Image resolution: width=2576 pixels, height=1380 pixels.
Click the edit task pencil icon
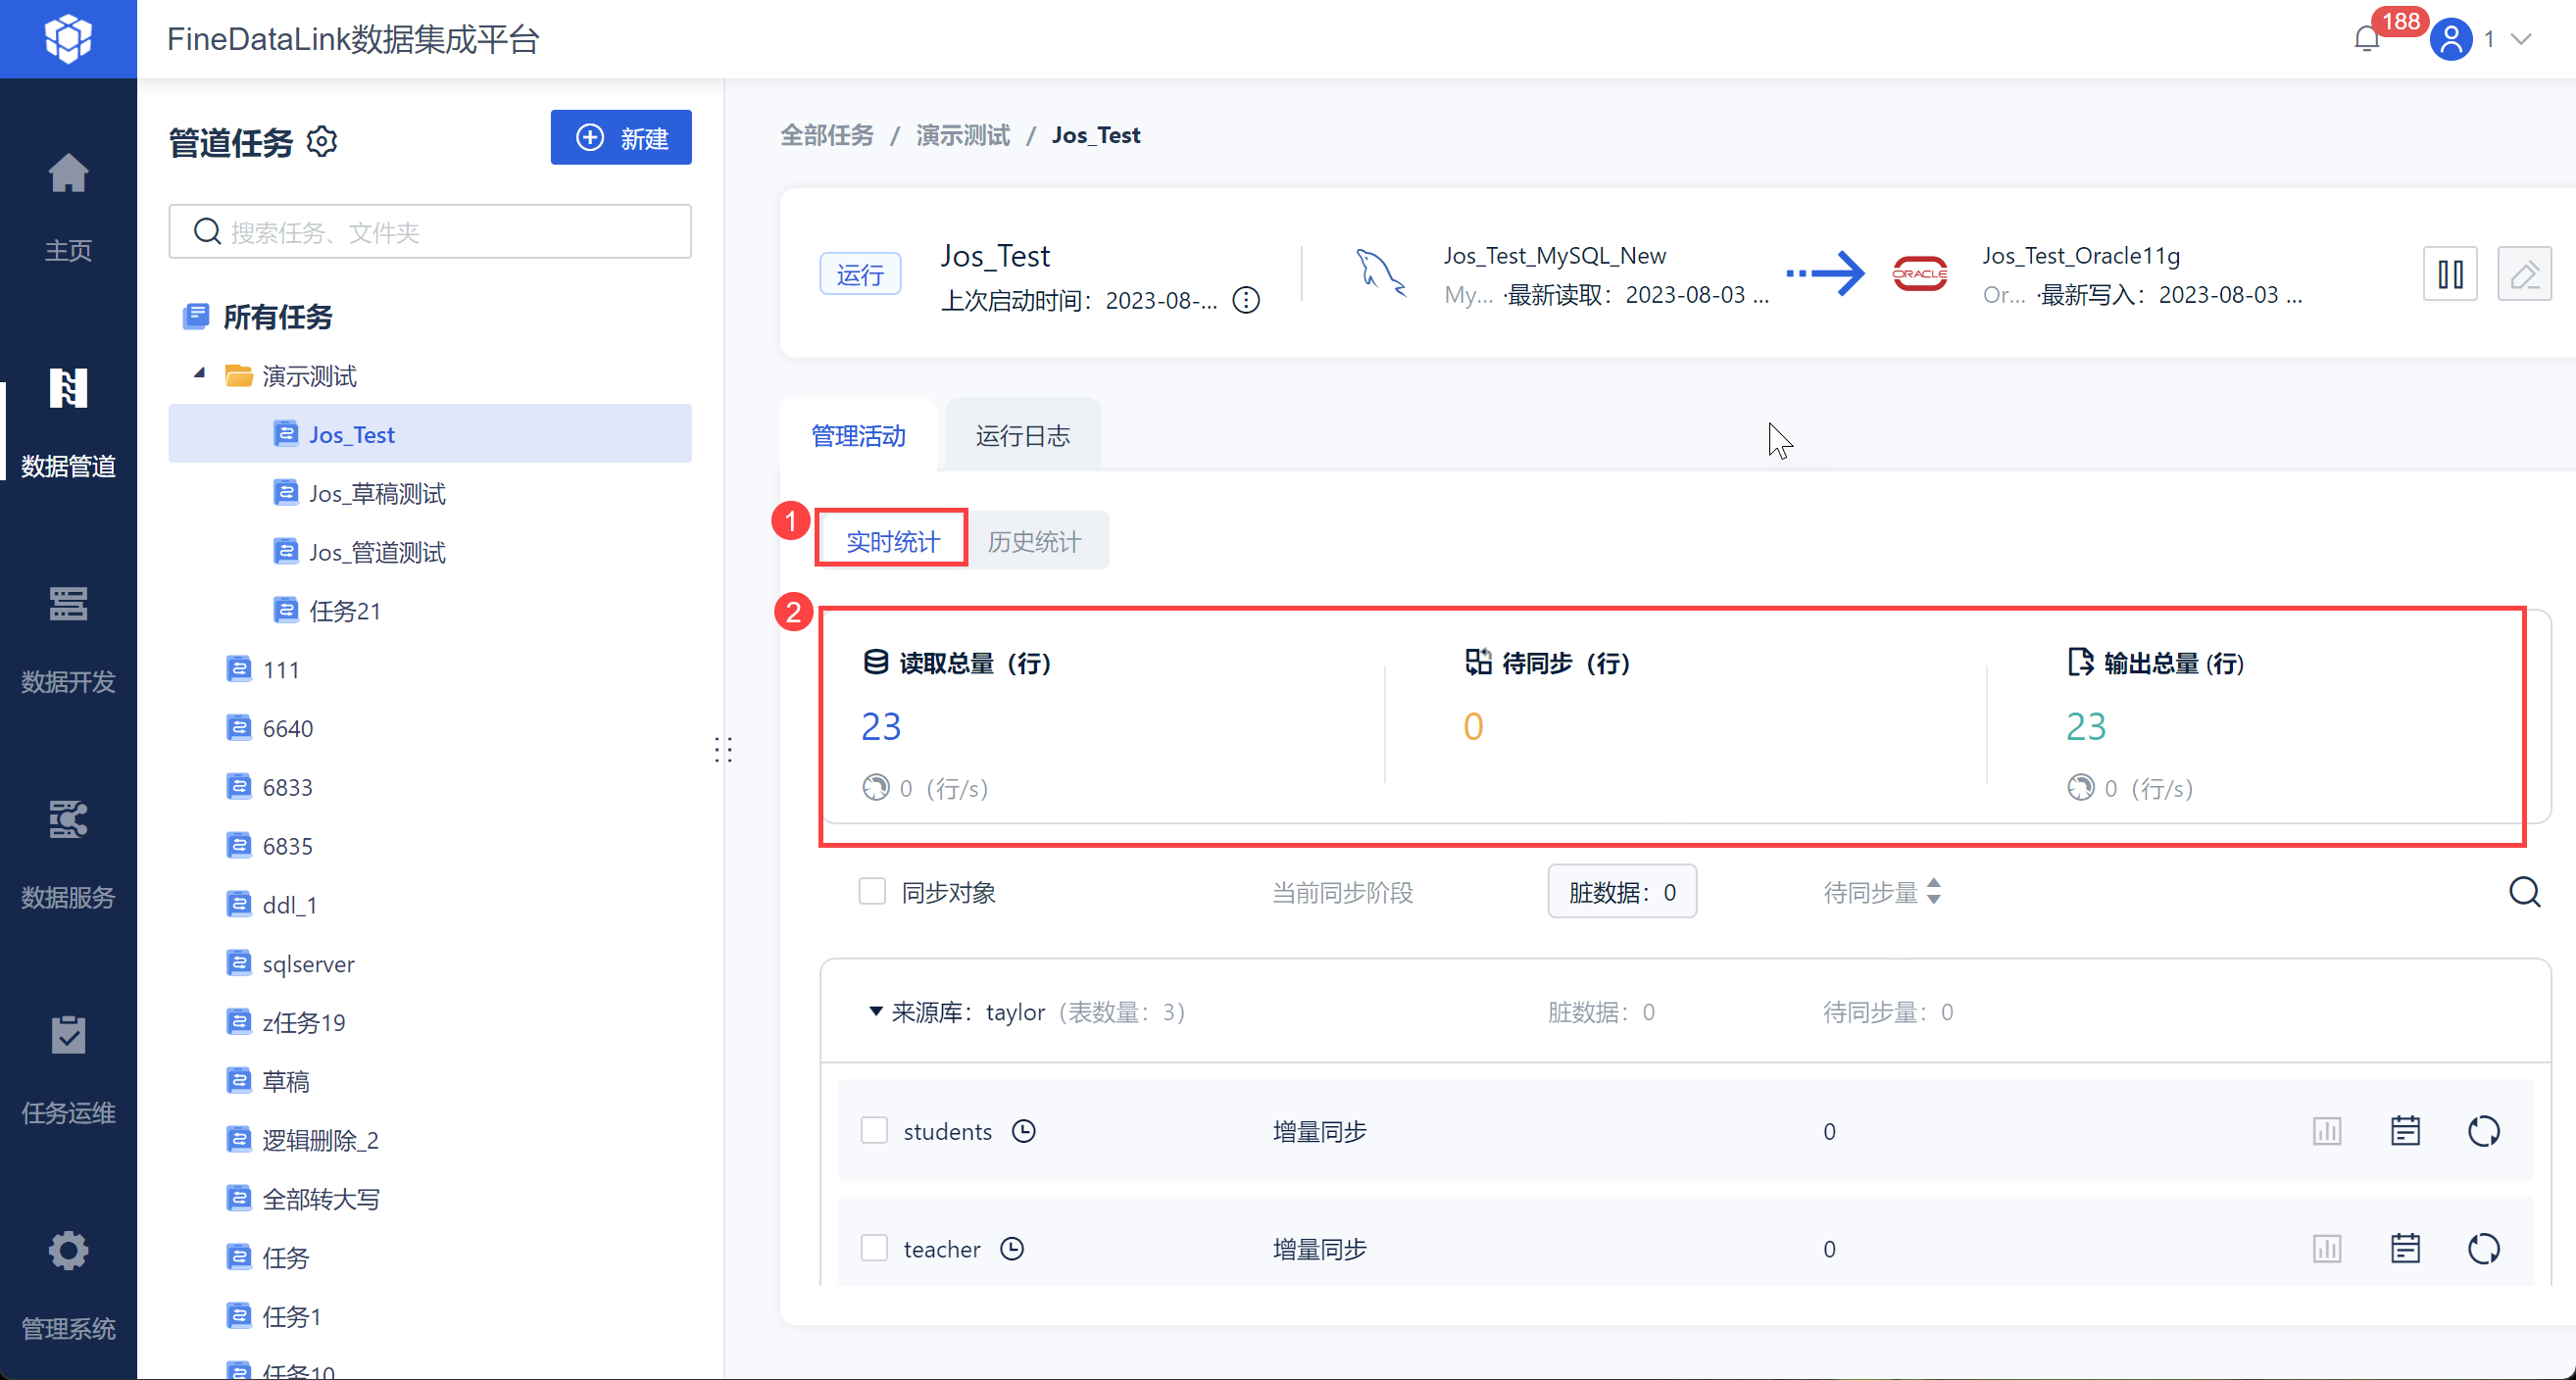2523,274
